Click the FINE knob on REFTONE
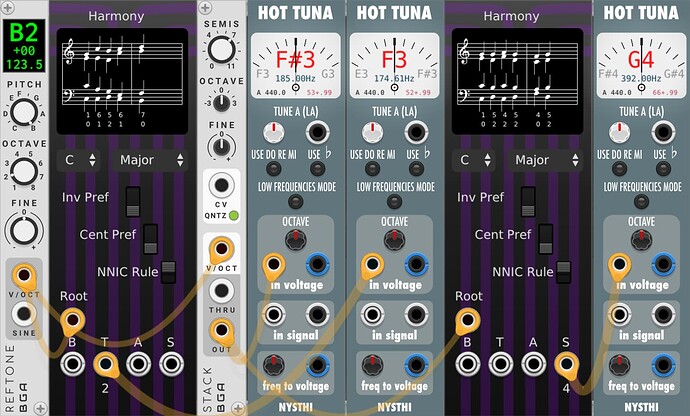Screen dimensions: 690x416 24,230
